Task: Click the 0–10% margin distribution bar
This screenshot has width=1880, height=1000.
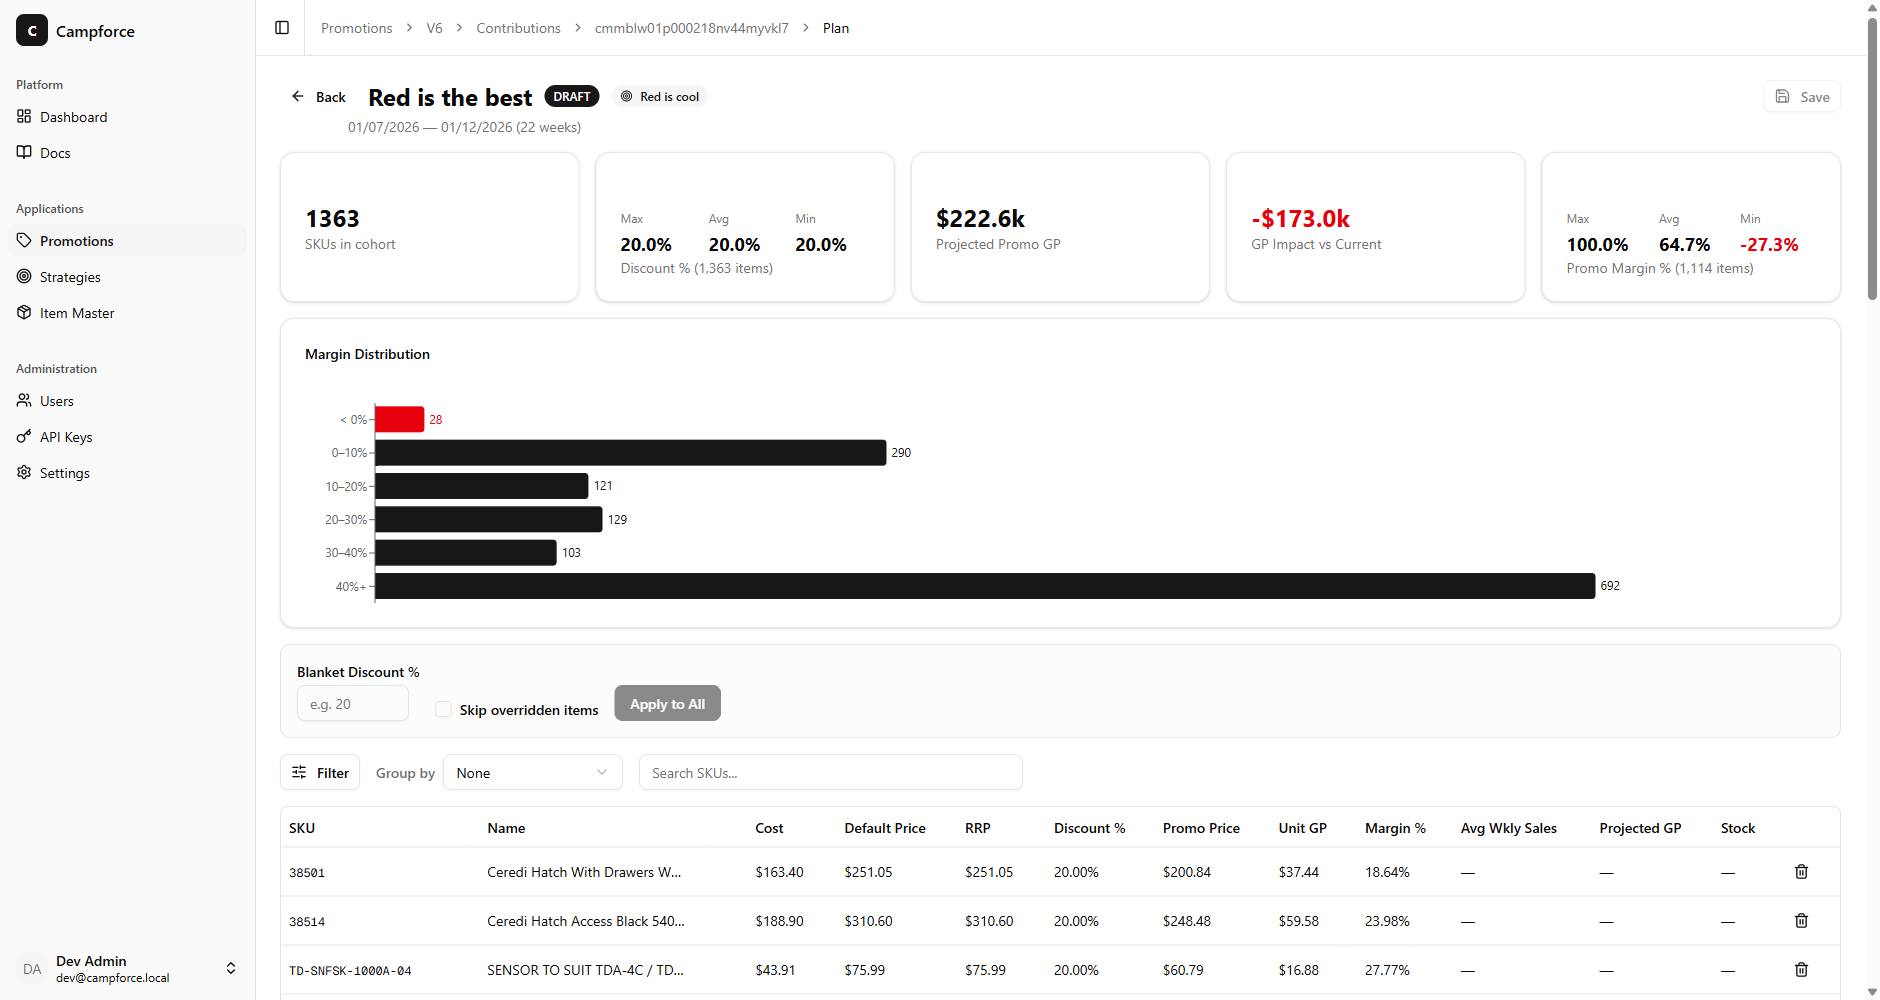Action: [x=631, y=453]
